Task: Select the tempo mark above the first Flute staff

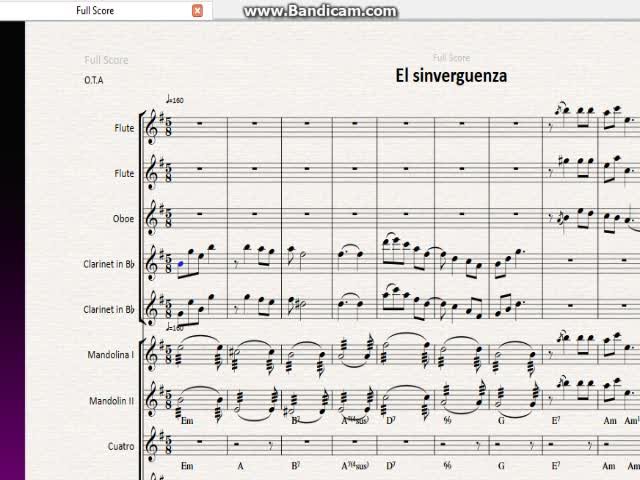Action: [175, 100]
